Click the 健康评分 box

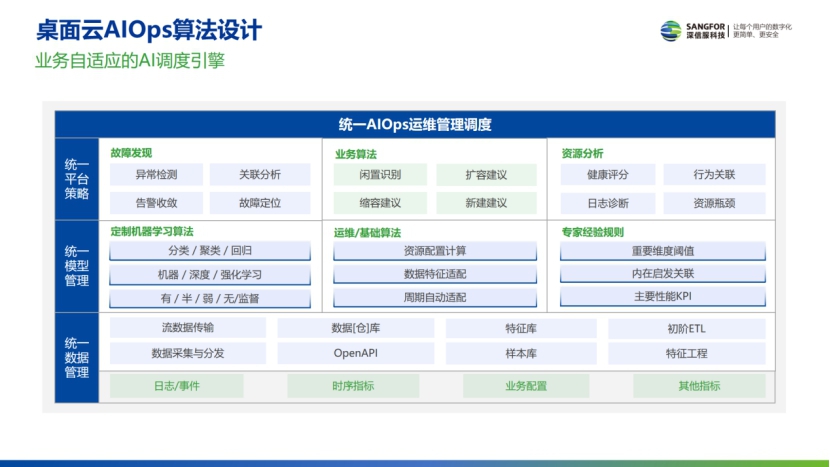(x=608, y=175)
